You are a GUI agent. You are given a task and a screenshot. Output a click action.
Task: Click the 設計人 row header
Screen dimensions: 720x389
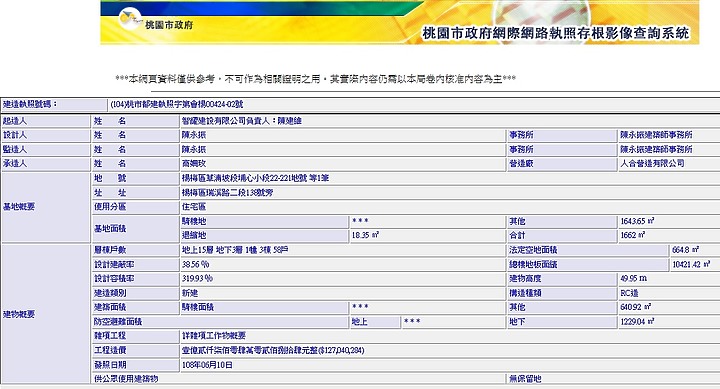(x=45, y=135)
